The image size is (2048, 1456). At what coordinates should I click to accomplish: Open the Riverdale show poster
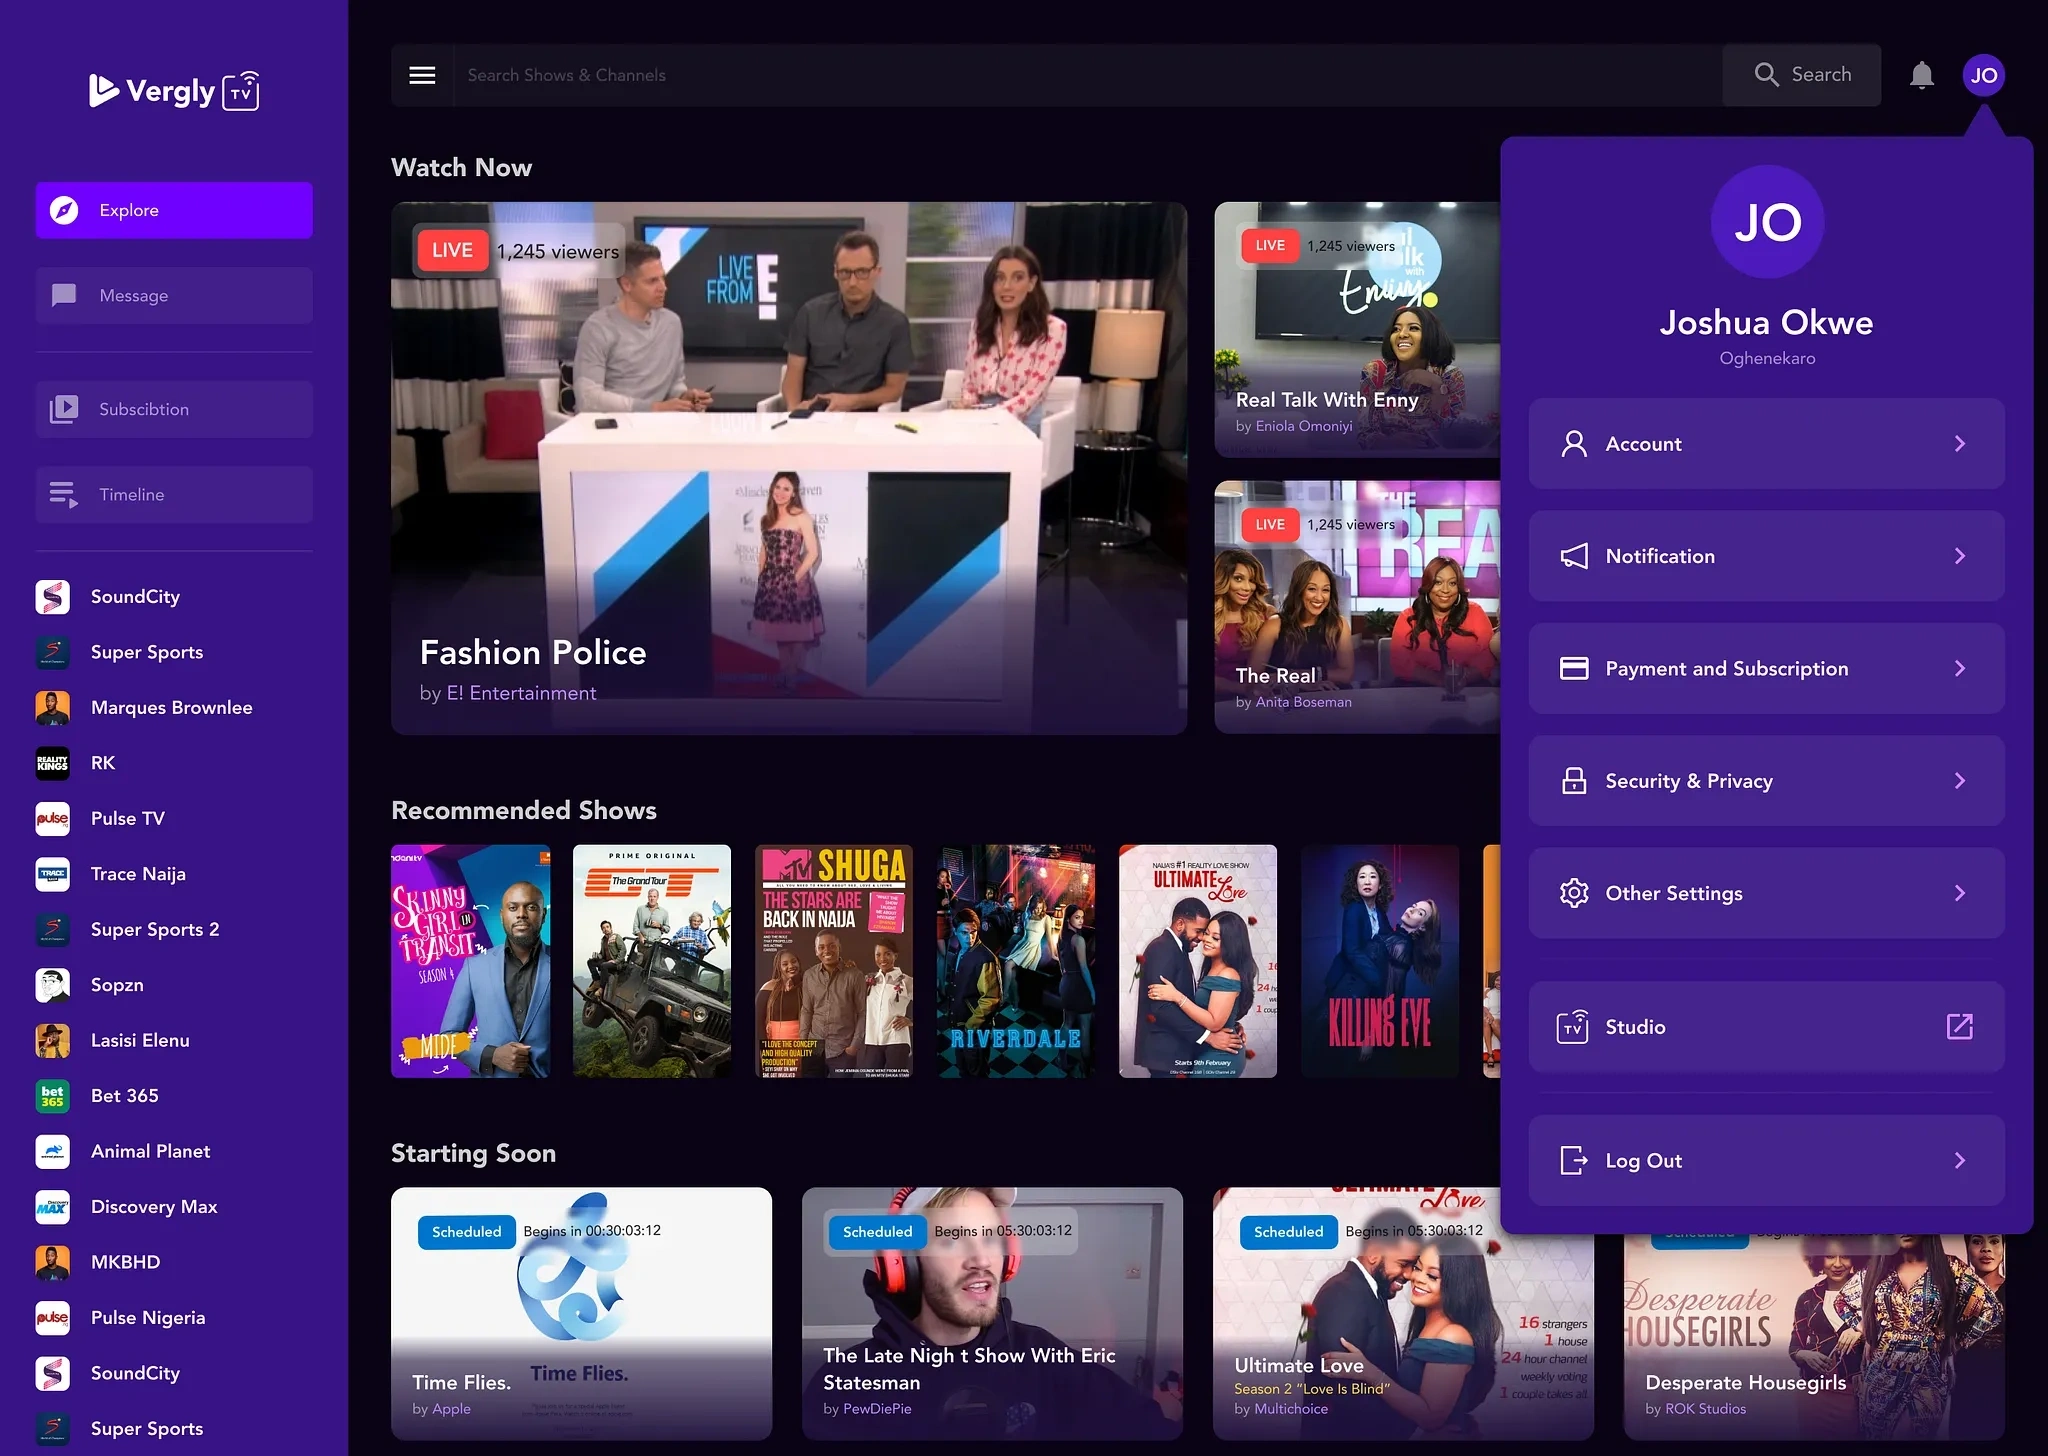point(1015,961)
